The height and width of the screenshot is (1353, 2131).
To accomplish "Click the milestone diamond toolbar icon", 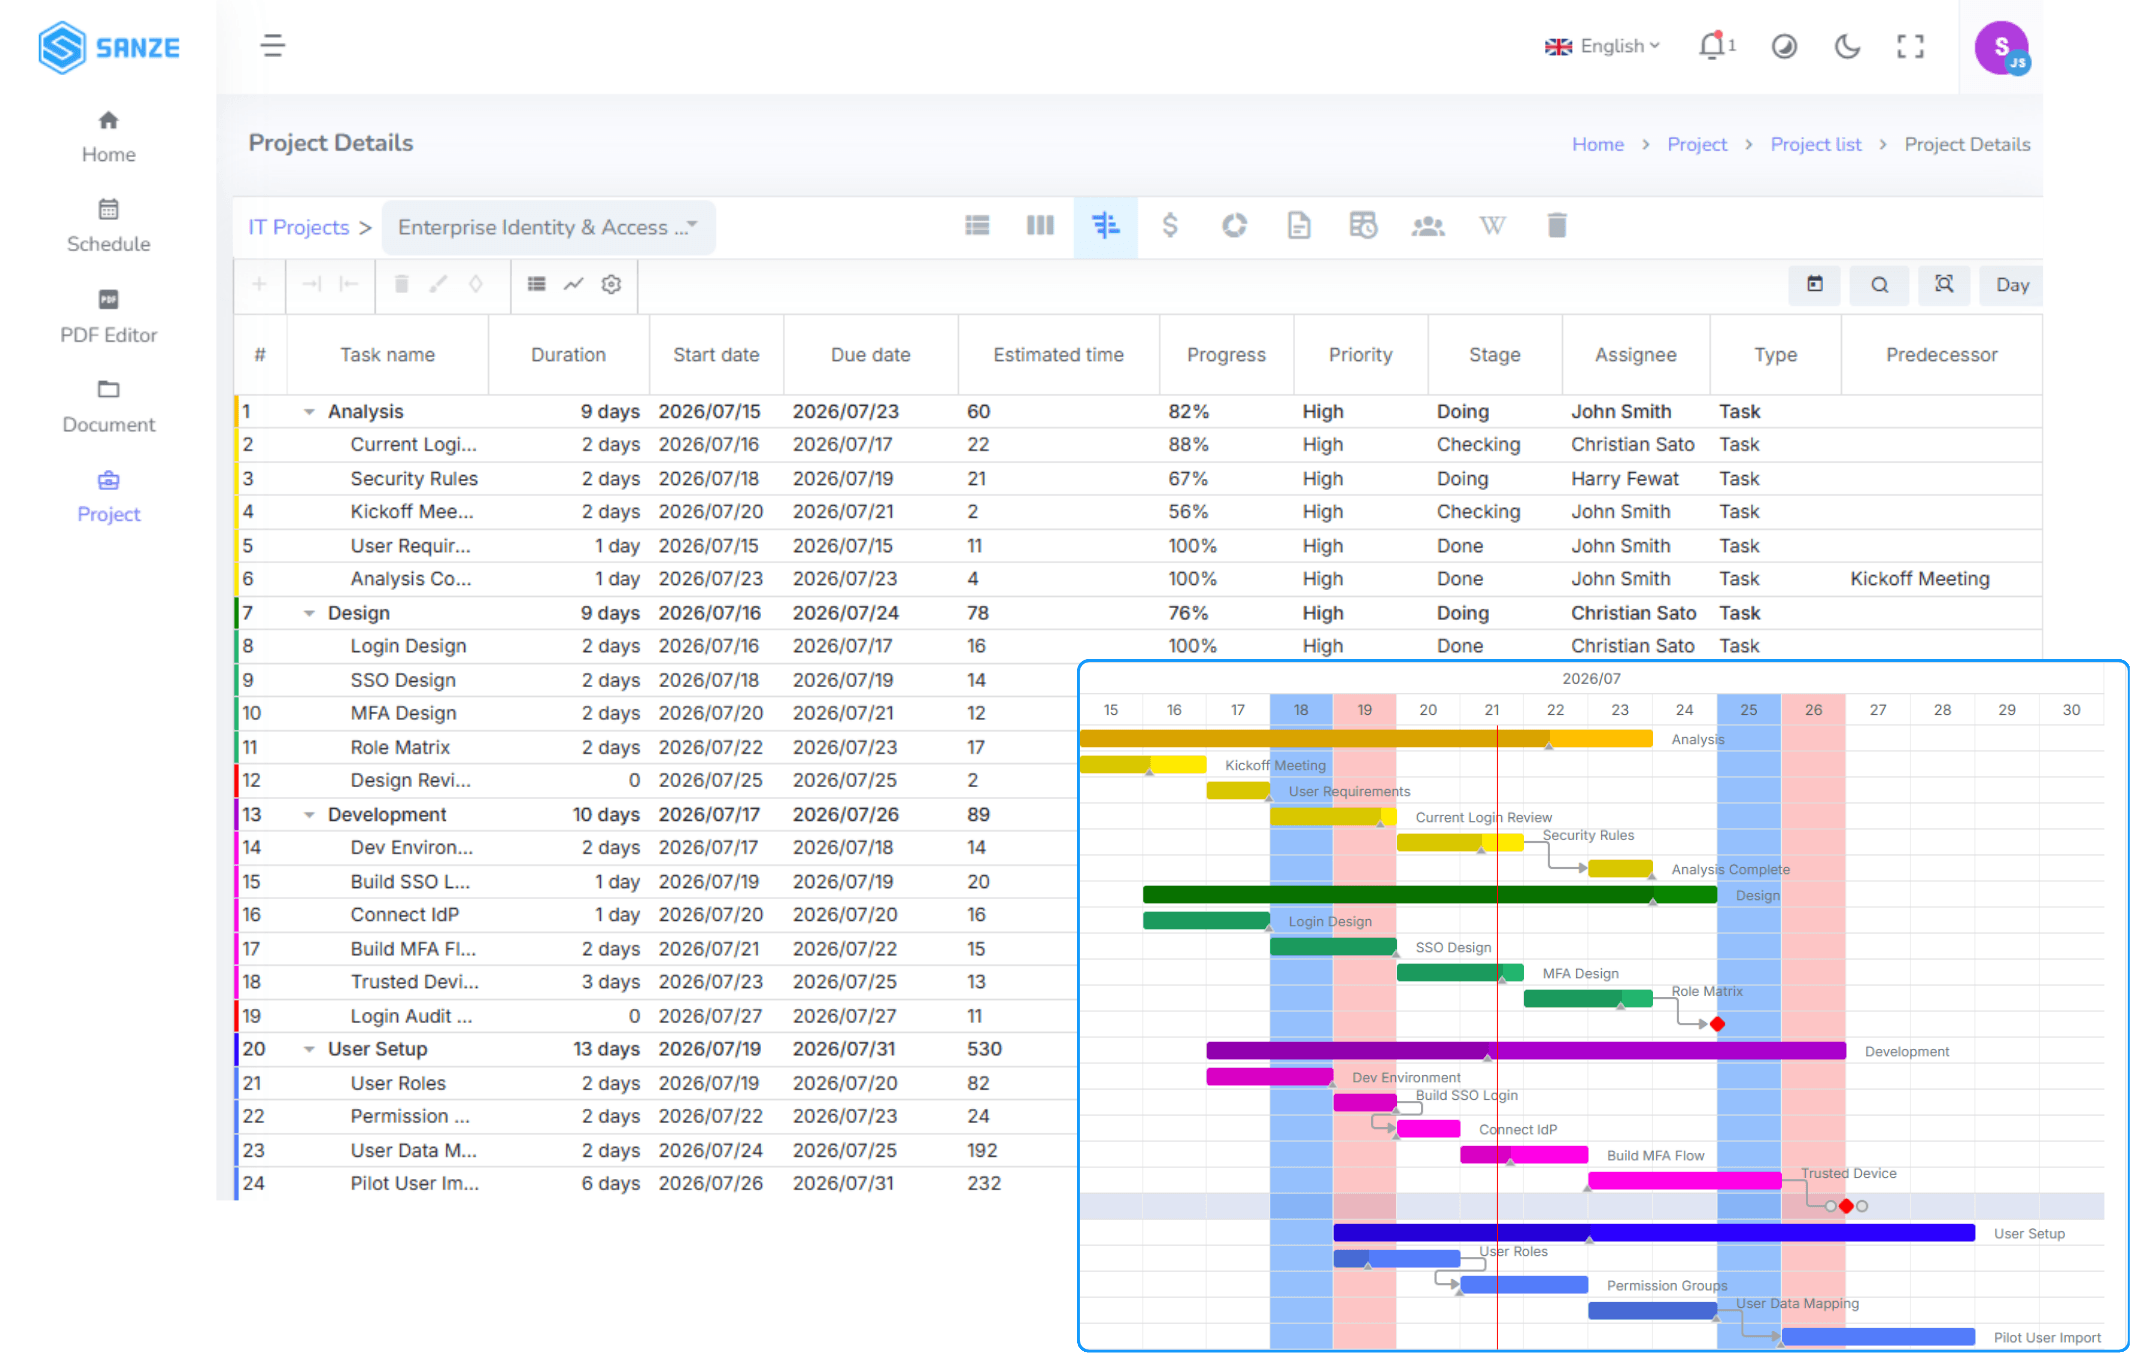I will coord(476,285).
